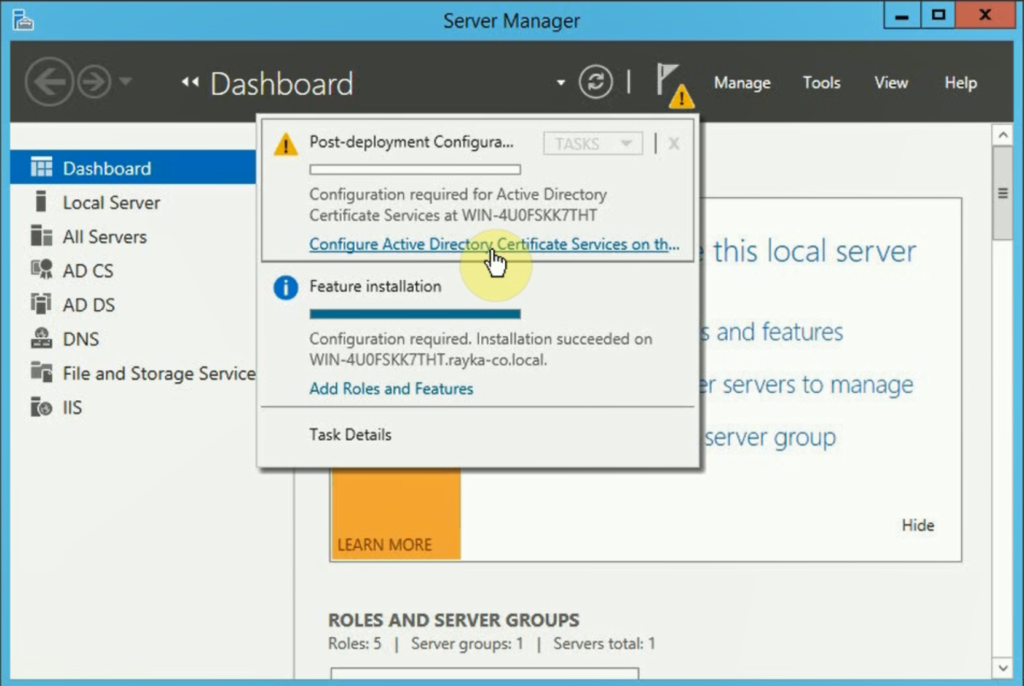Open the TASKS dropdown in notification
This screenshot has width=1024, height=686.
pos(592,143)
